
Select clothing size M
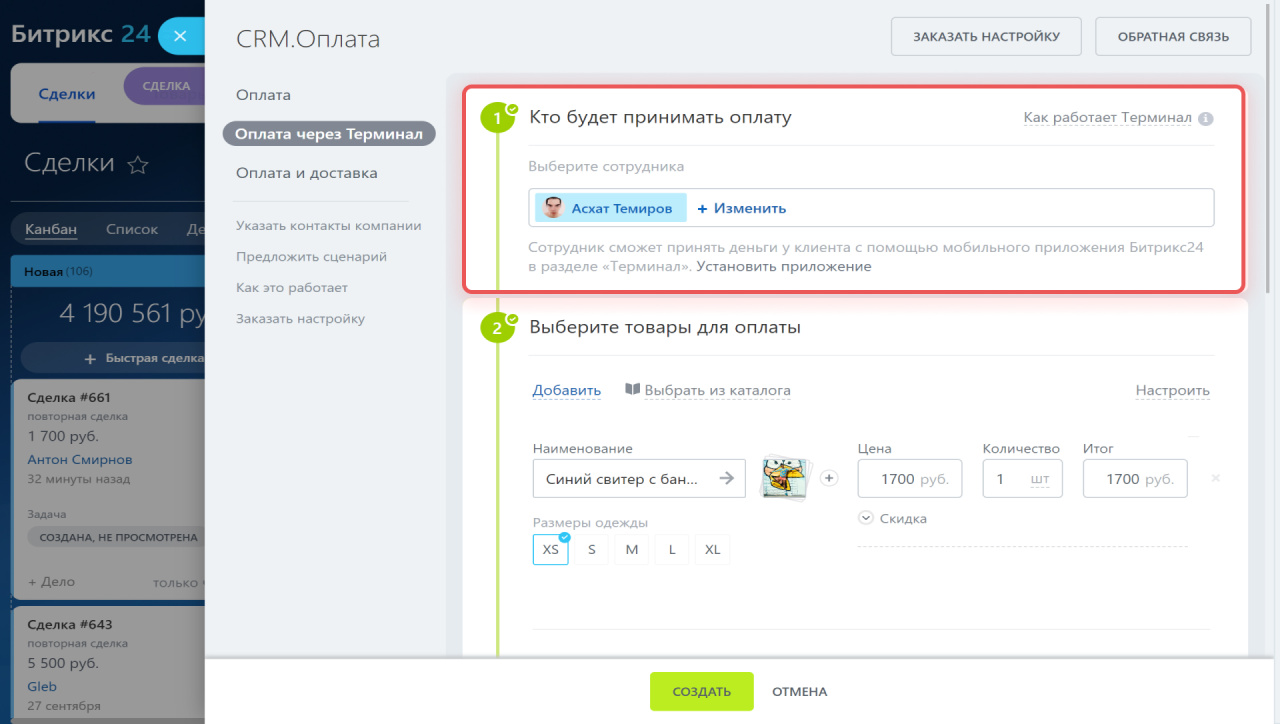(632, 549)
